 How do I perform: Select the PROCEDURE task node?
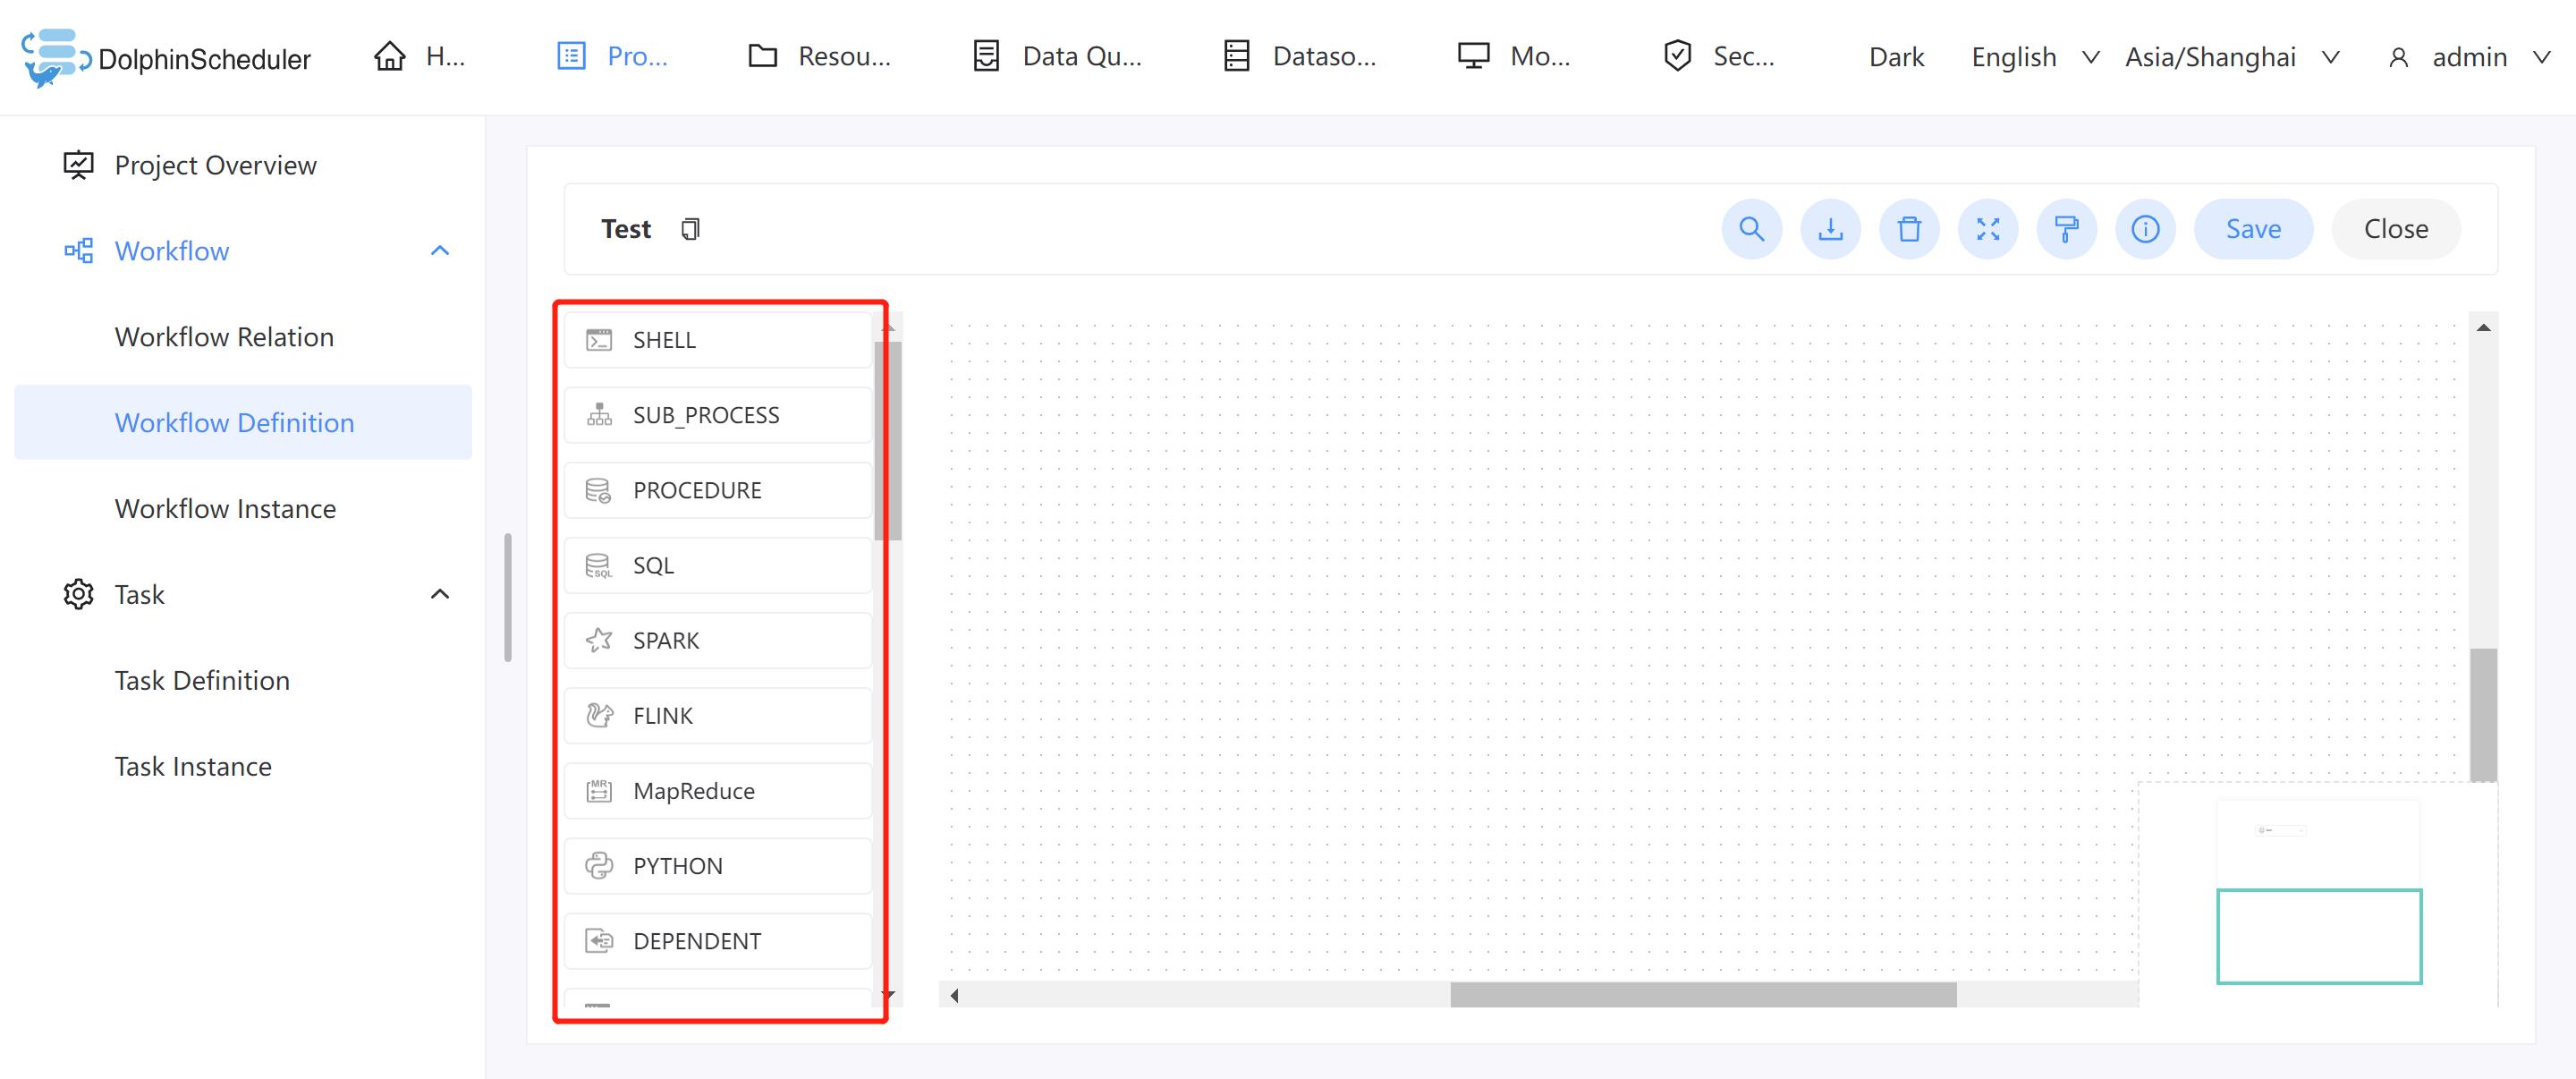[x=718, y=490]
